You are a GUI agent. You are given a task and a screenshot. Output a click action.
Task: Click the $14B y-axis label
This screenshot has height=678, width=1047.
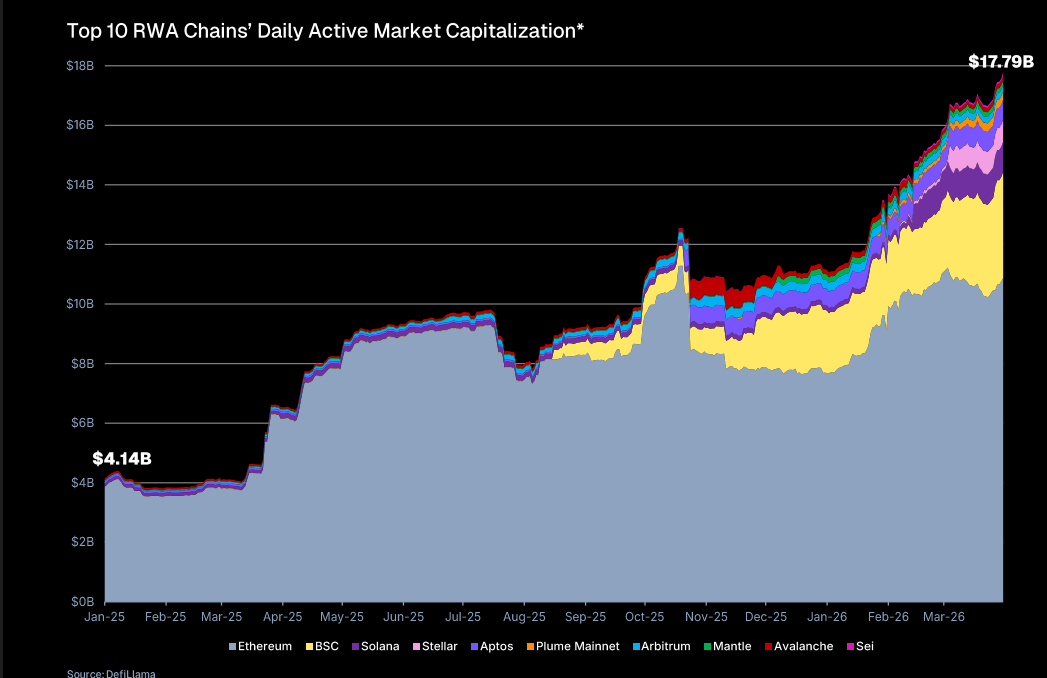pyautogui.click(x=80, y=184)
